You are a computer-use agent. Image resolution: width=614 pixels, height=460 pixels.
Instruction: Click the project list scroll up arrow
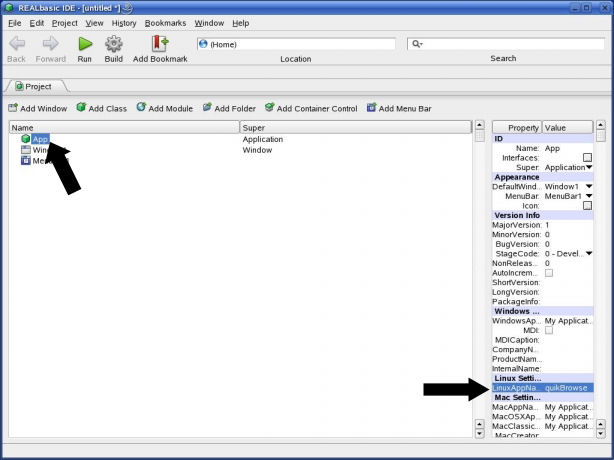click(480, 126)
